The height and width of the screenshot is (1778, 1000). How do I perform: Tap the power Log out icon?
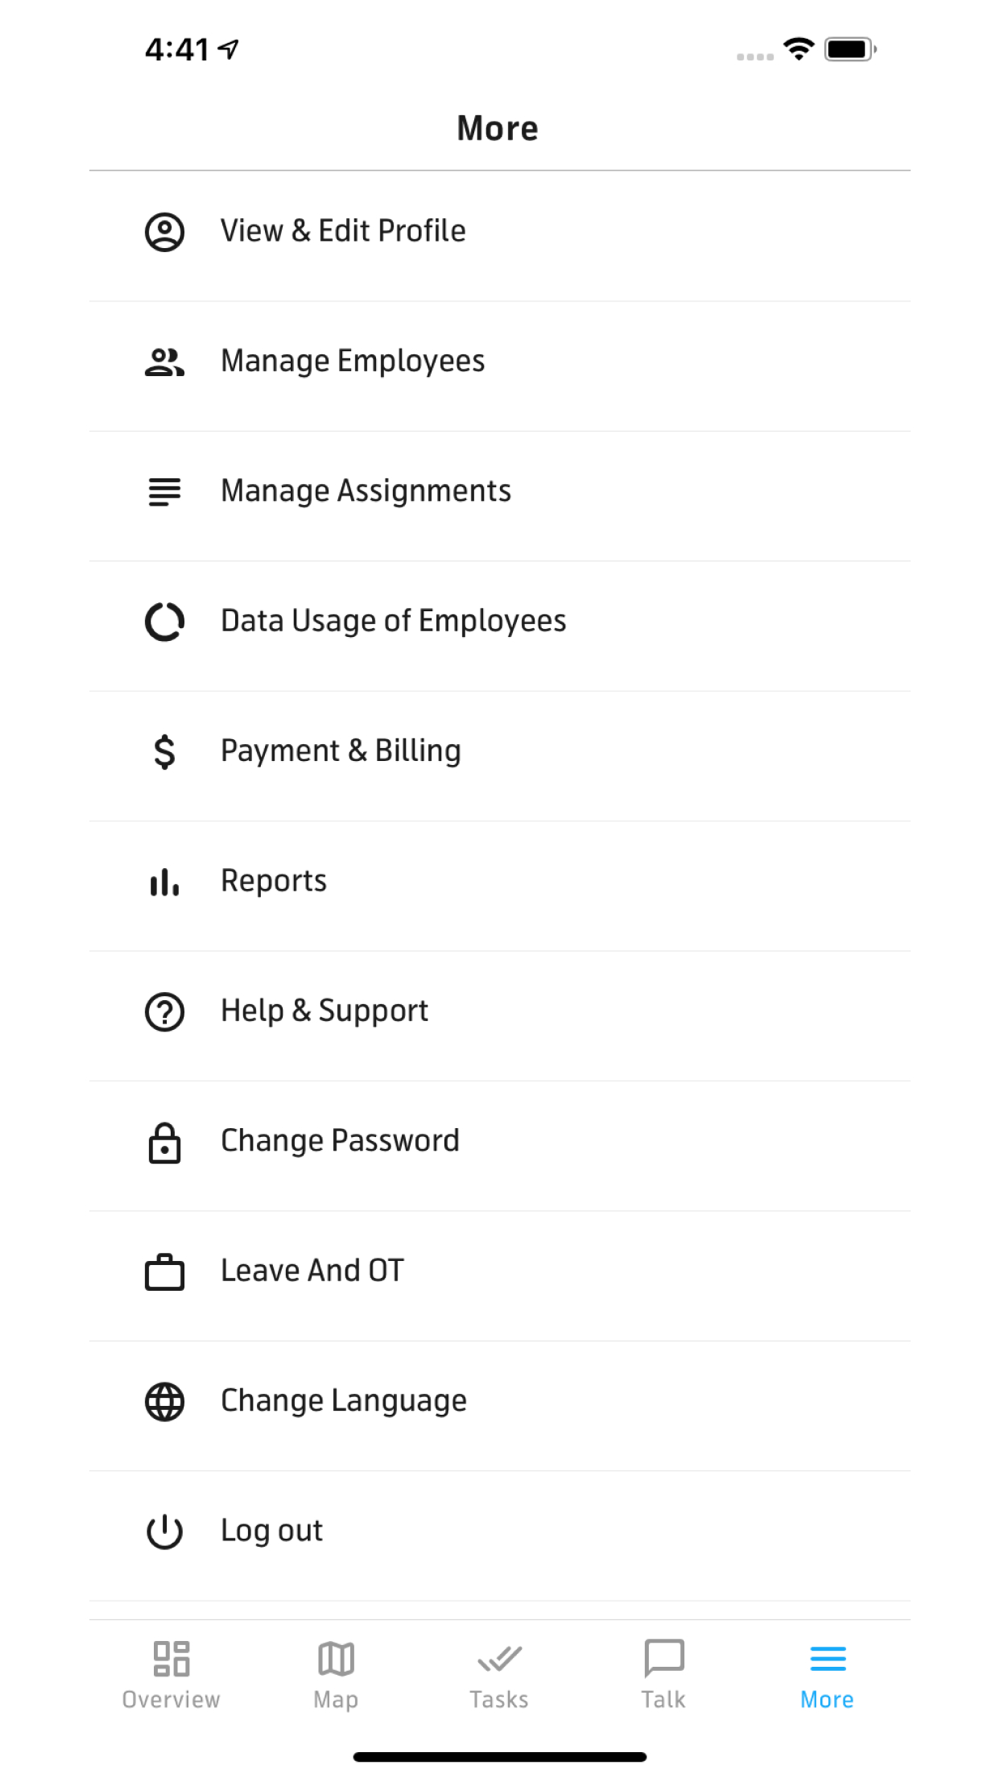pyautogui.click(x=165, y=1532)
